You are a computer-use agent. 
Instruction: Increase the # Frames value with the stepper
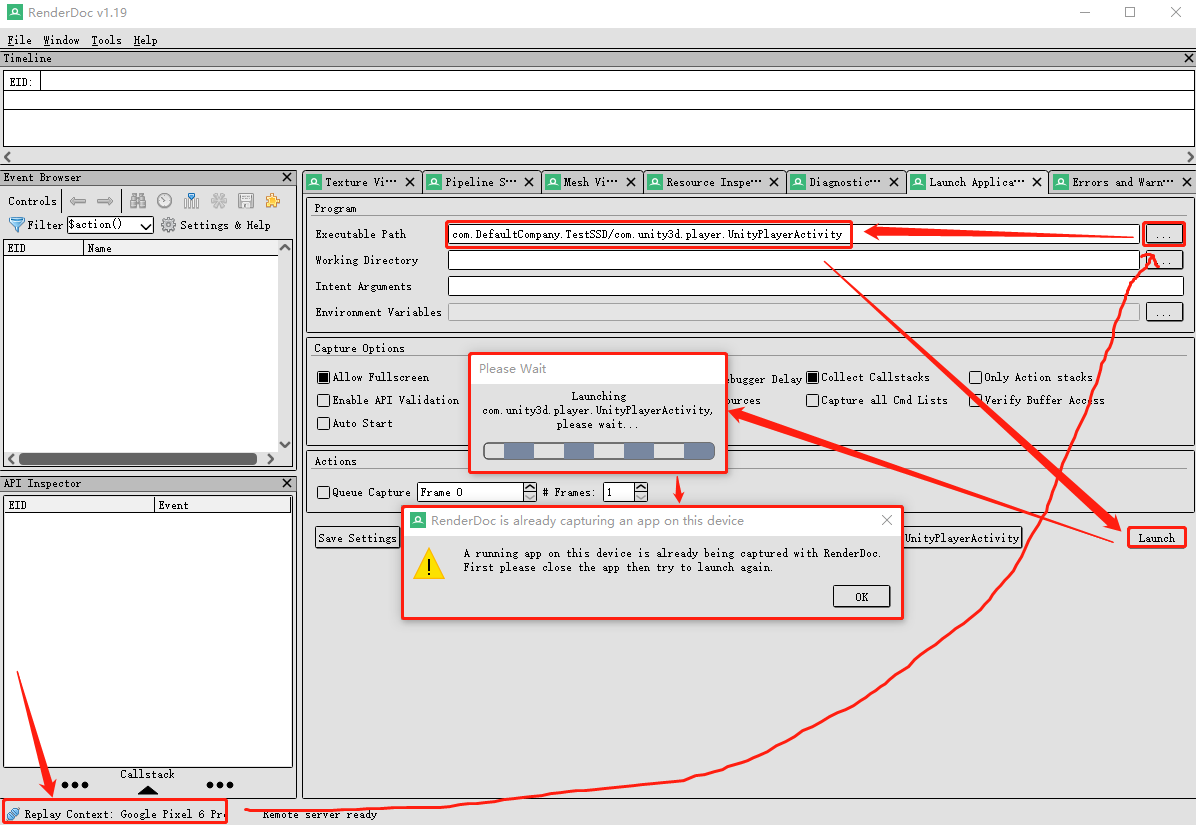click(640, 486)
